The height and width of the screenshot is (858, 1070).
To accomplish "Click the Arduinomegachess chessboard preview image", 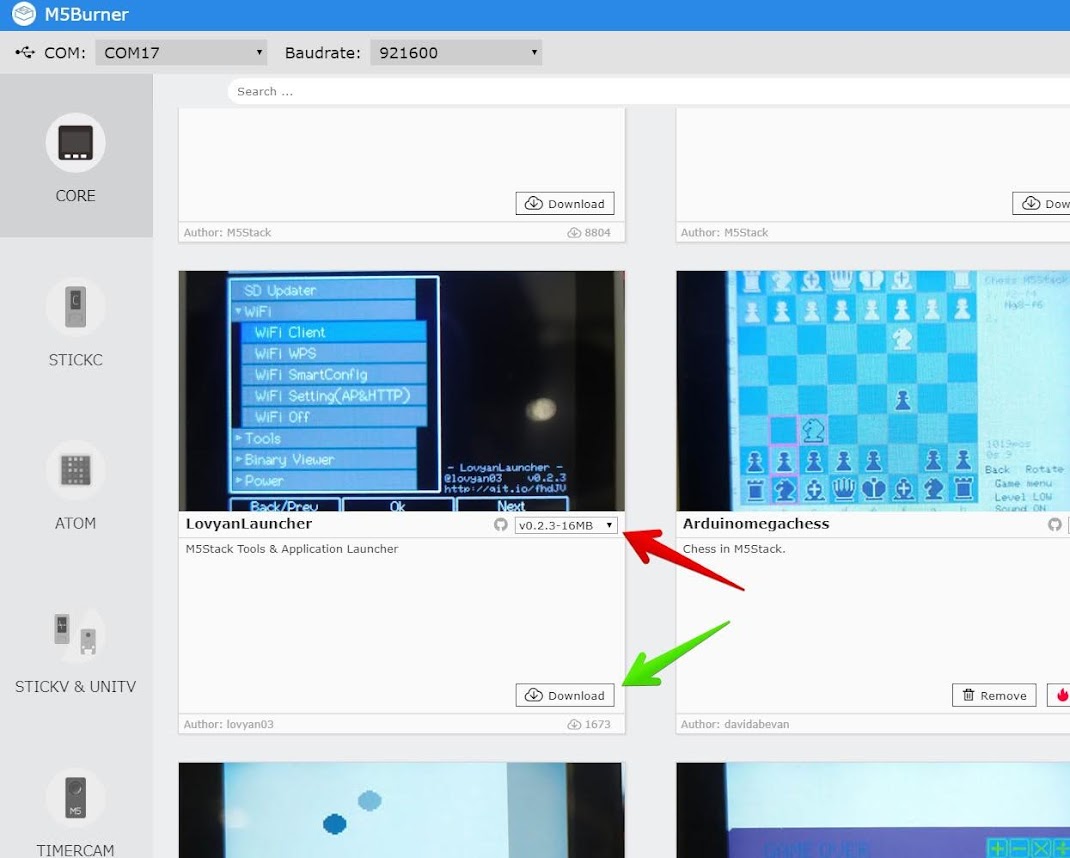I will (873, 390).
